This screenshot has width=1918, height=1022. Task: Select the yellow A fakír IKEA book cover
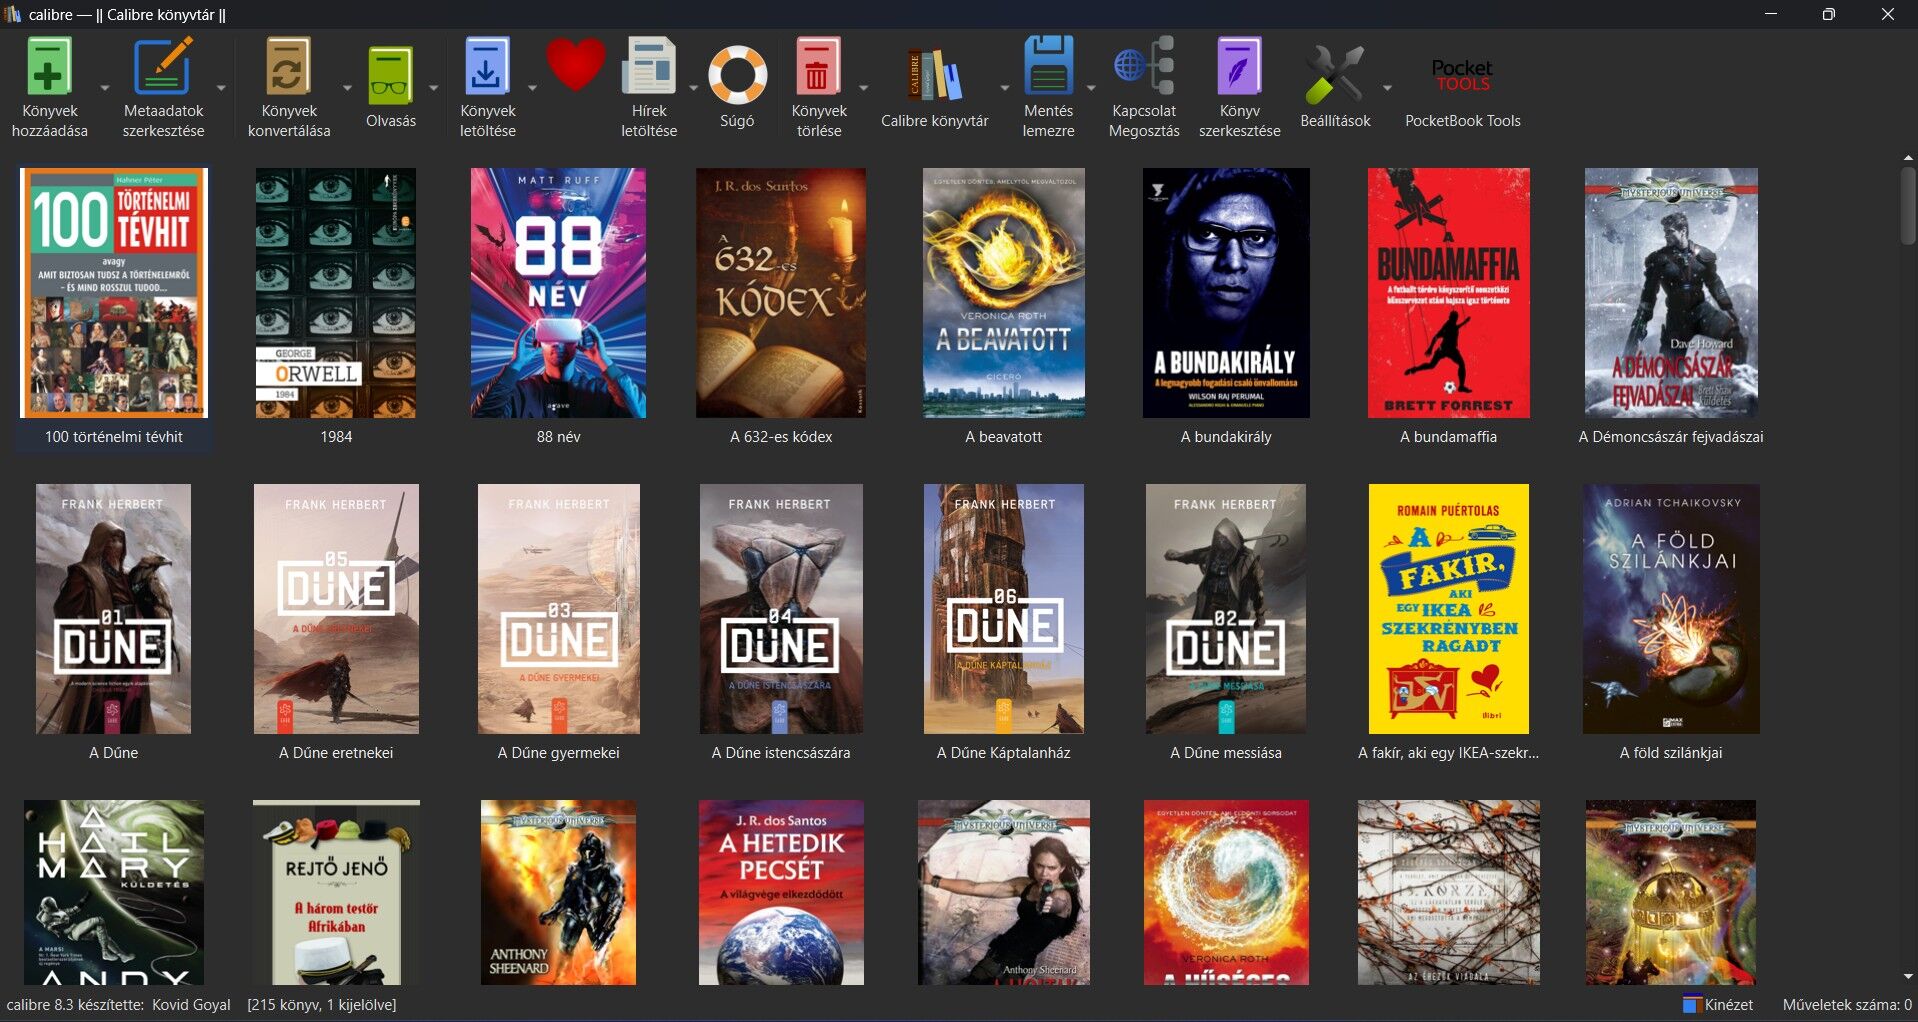pyautogui.click(x=1448, y=609)
